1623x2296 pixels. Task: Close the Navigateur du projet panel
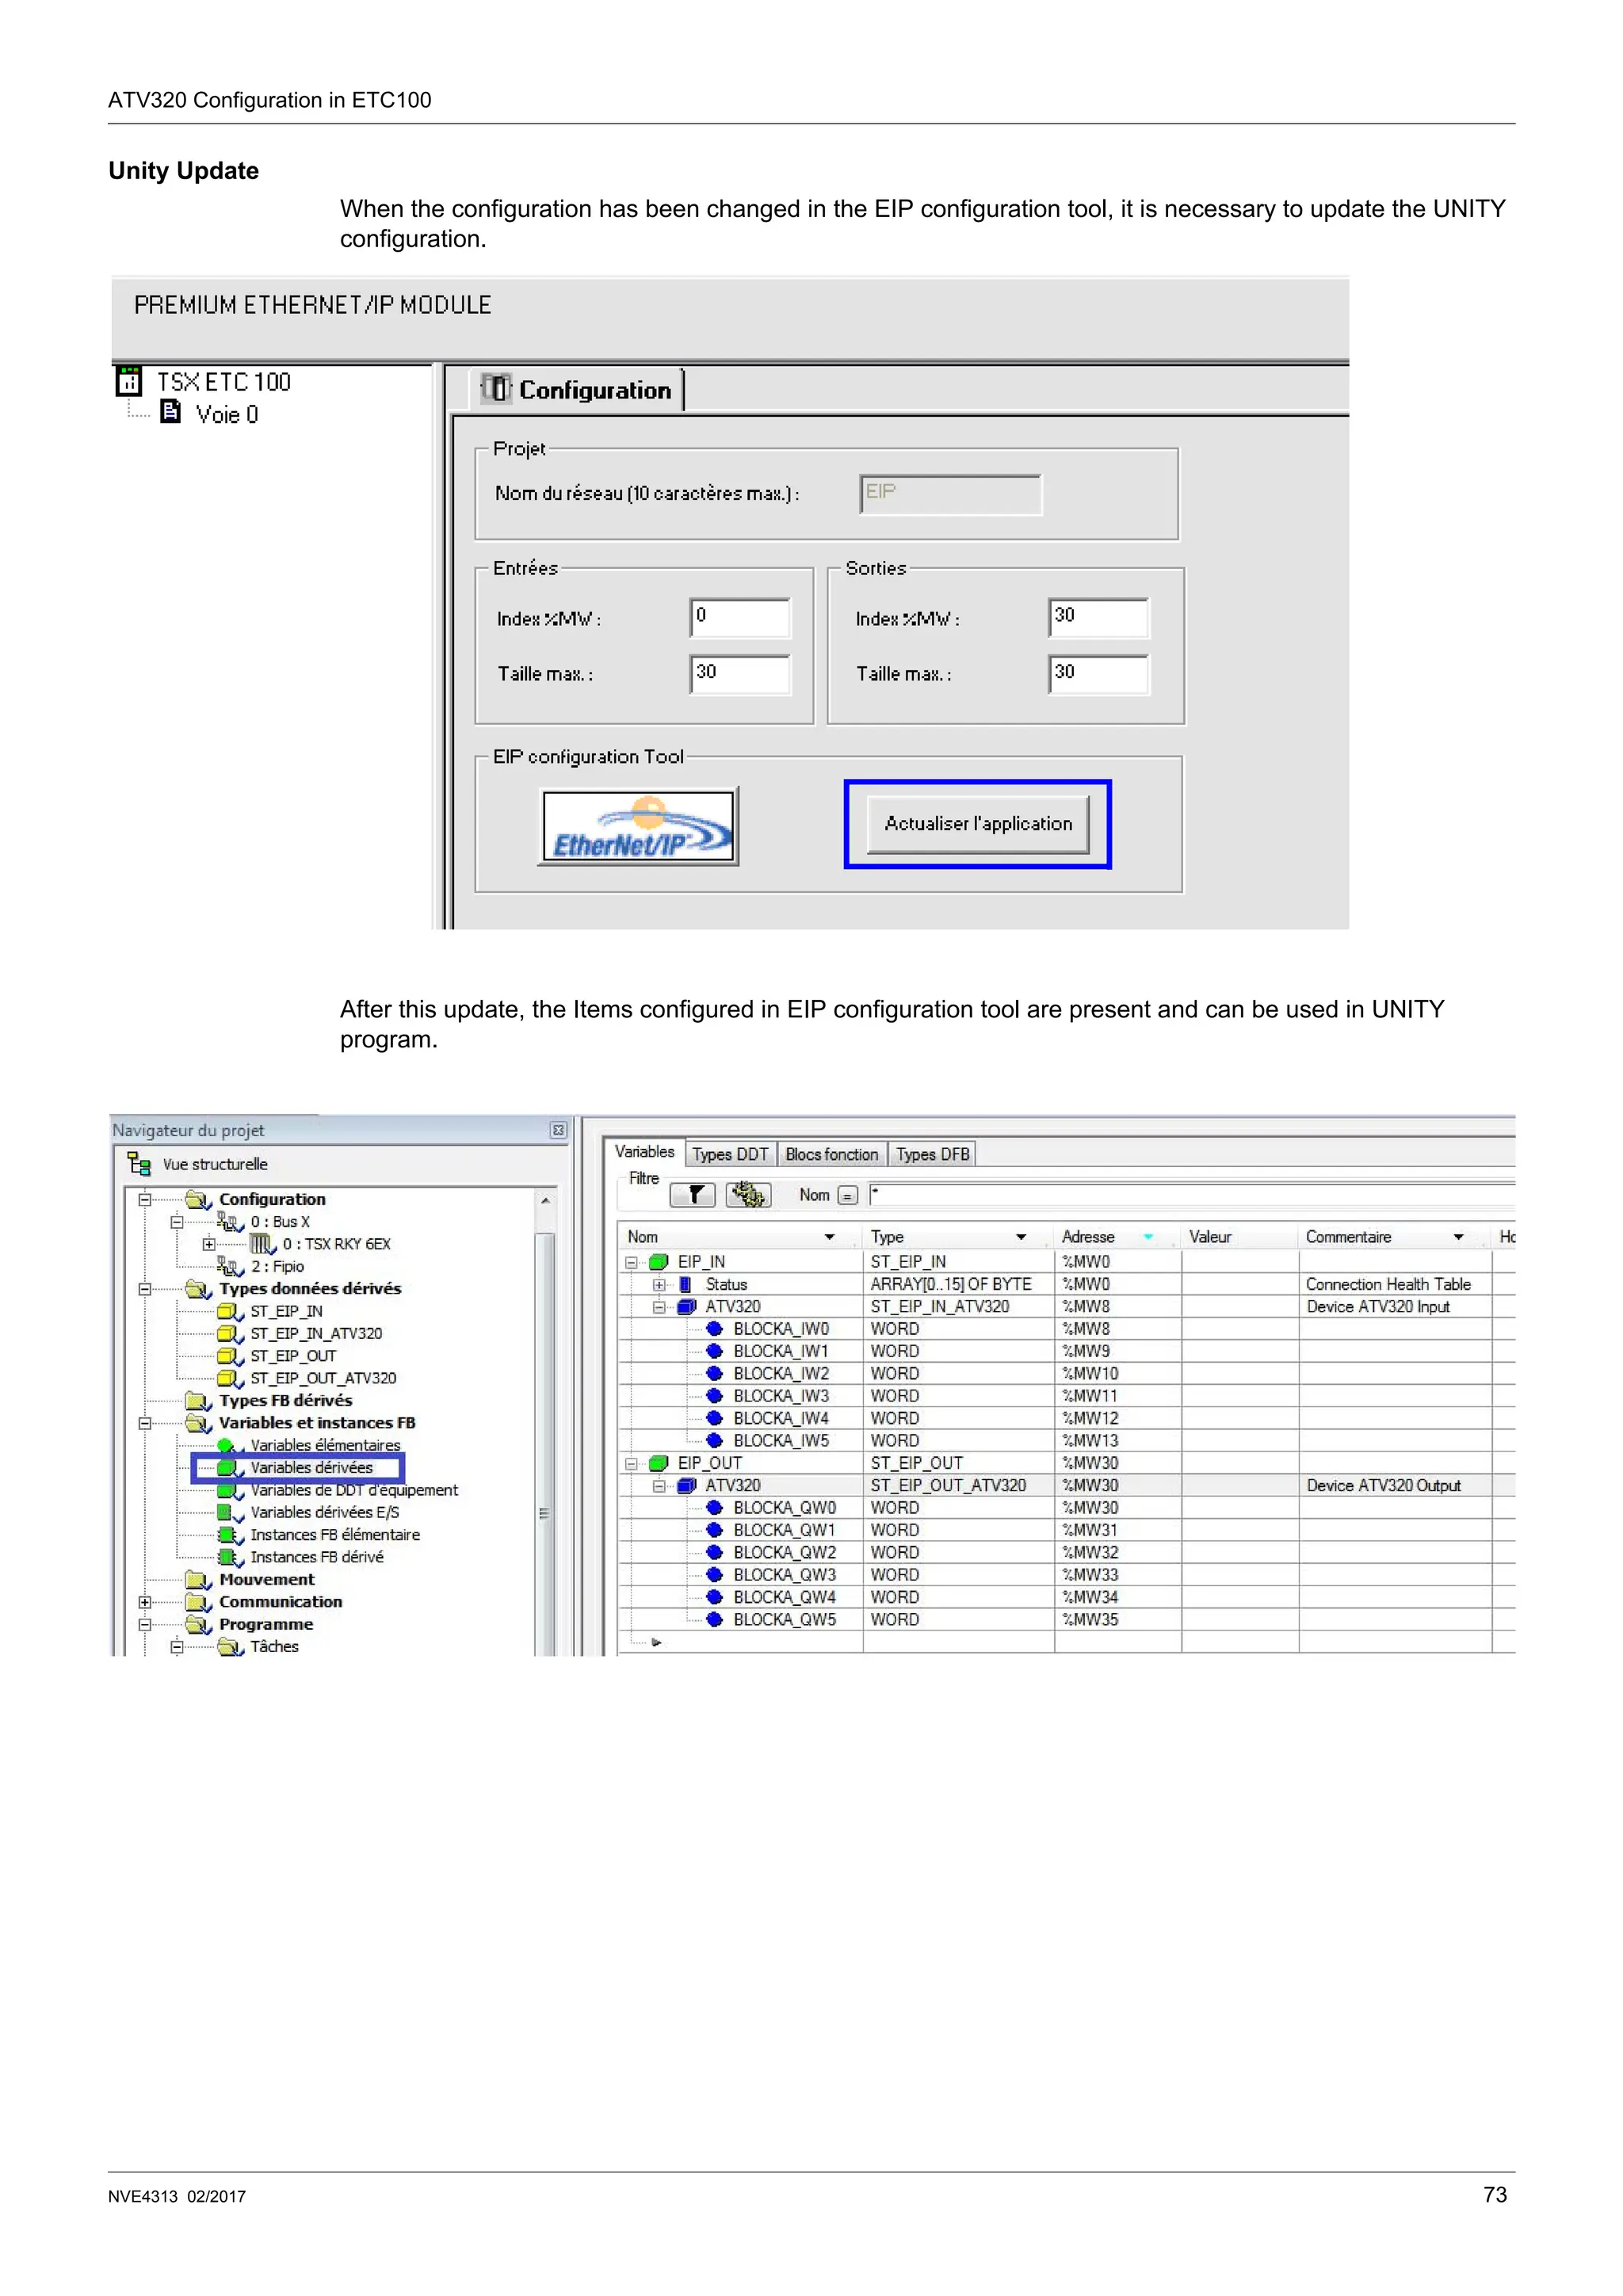coord(558,1130)
